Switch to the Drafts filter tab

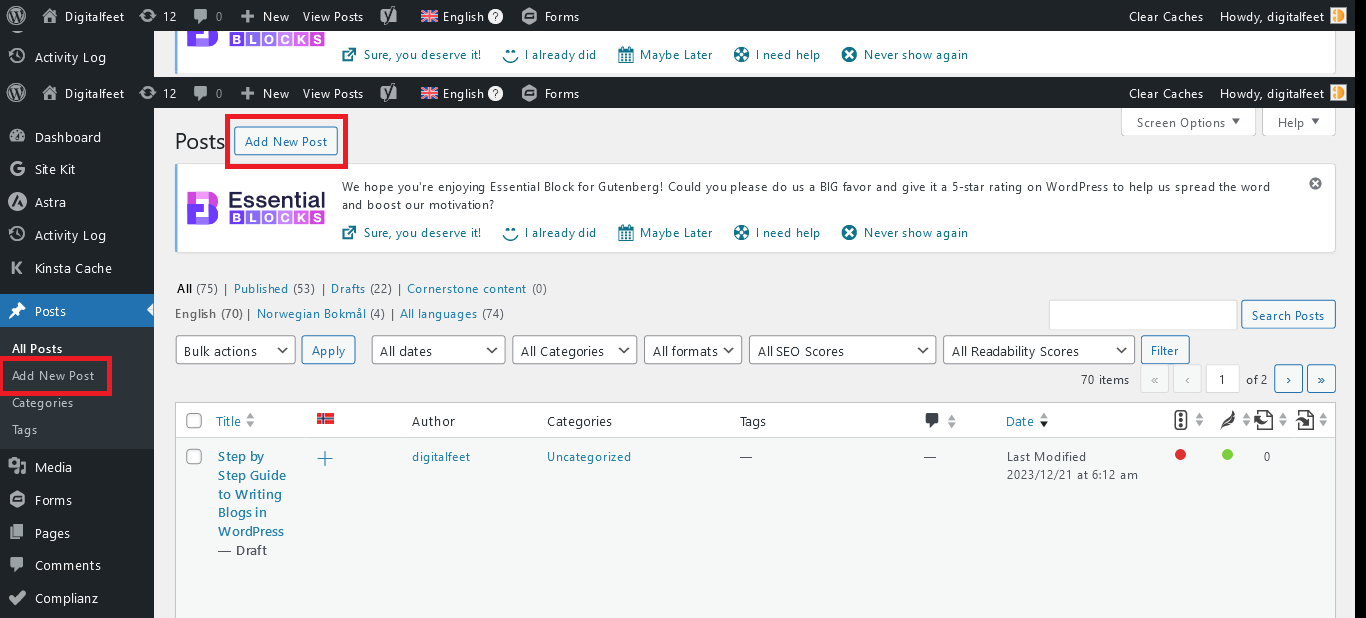pyautogui.click(x=348, y=288)
